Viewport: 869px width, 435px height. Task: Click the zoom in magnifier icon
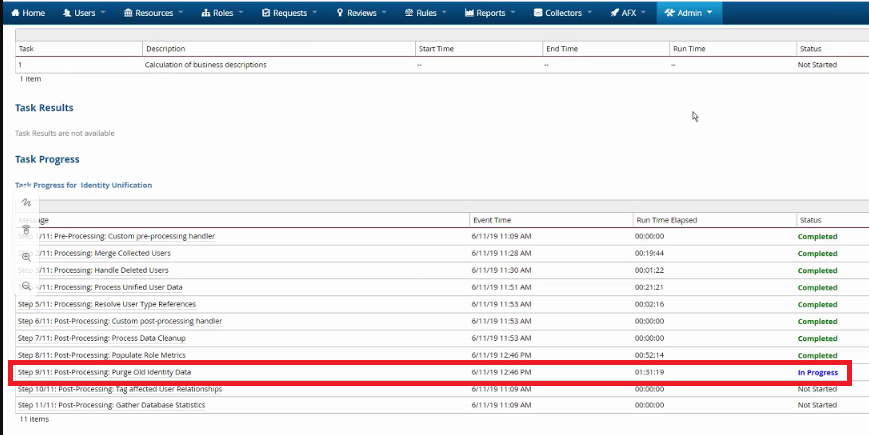26,257
